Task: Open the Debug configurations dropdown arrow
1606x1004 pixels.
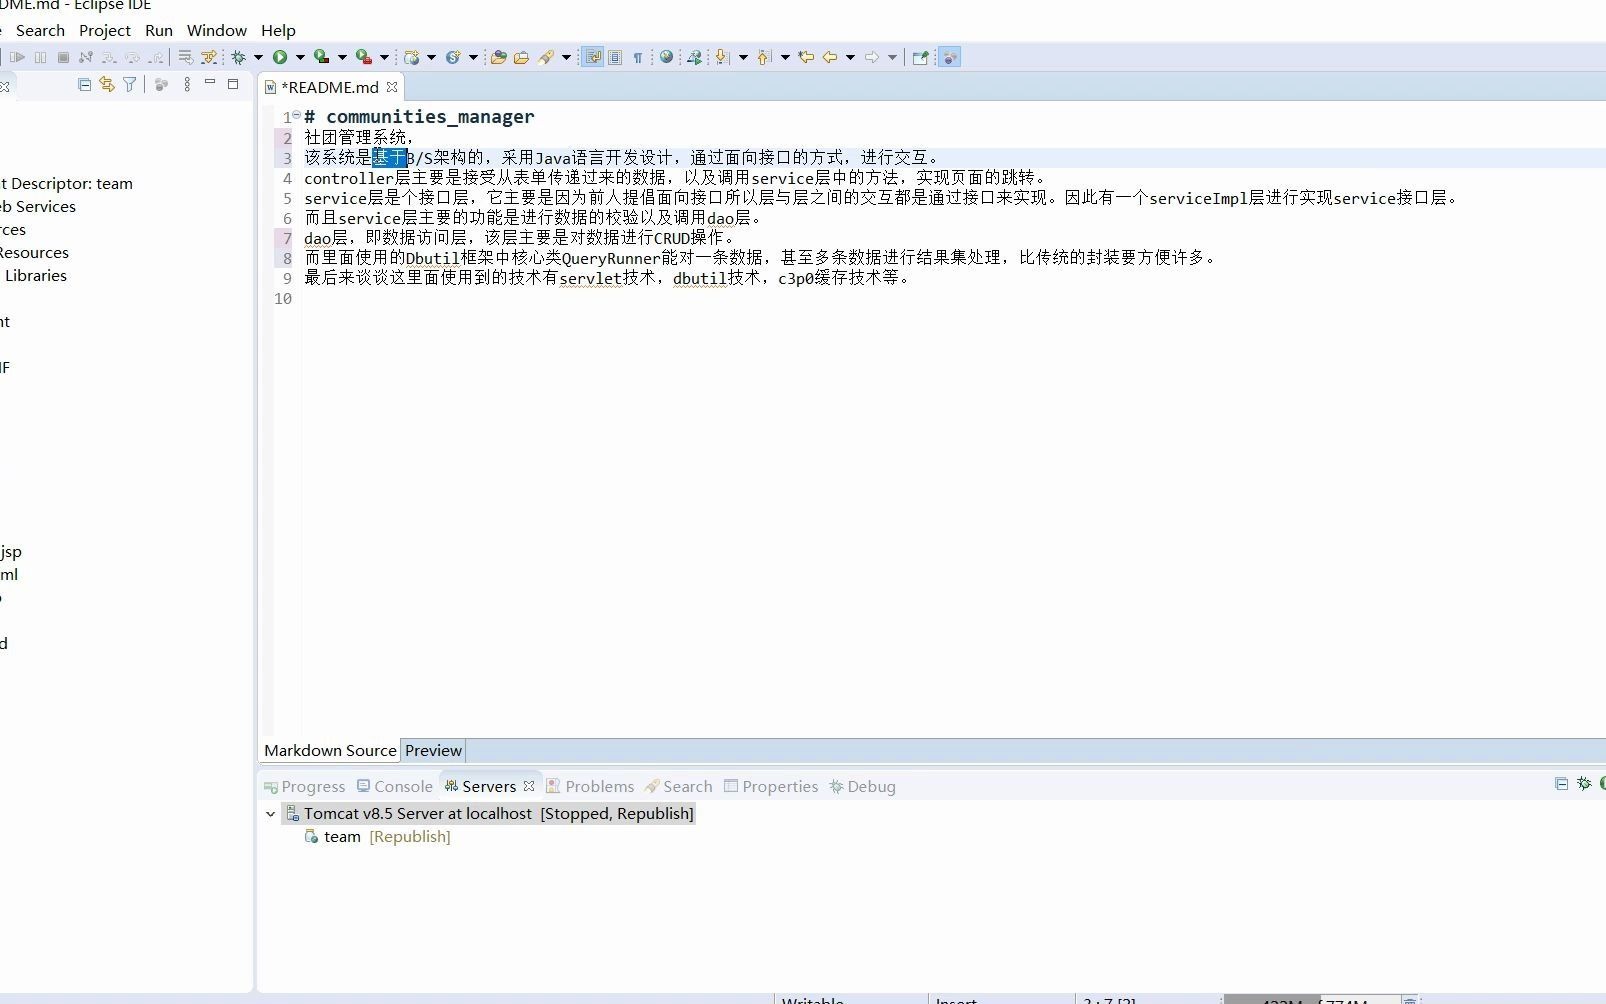Action: point(257,57)
